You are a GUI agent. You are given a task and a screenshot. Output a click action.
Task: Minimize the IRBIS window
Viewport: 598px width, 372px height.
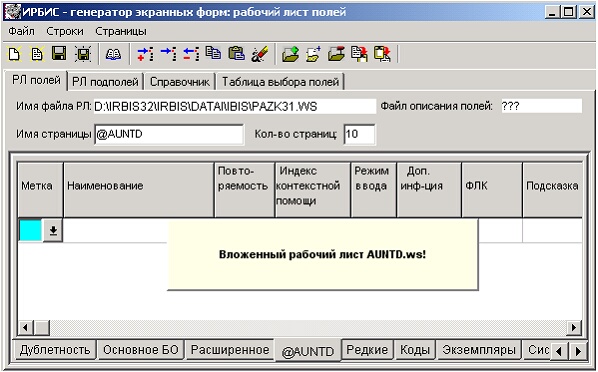coord(552,12)
